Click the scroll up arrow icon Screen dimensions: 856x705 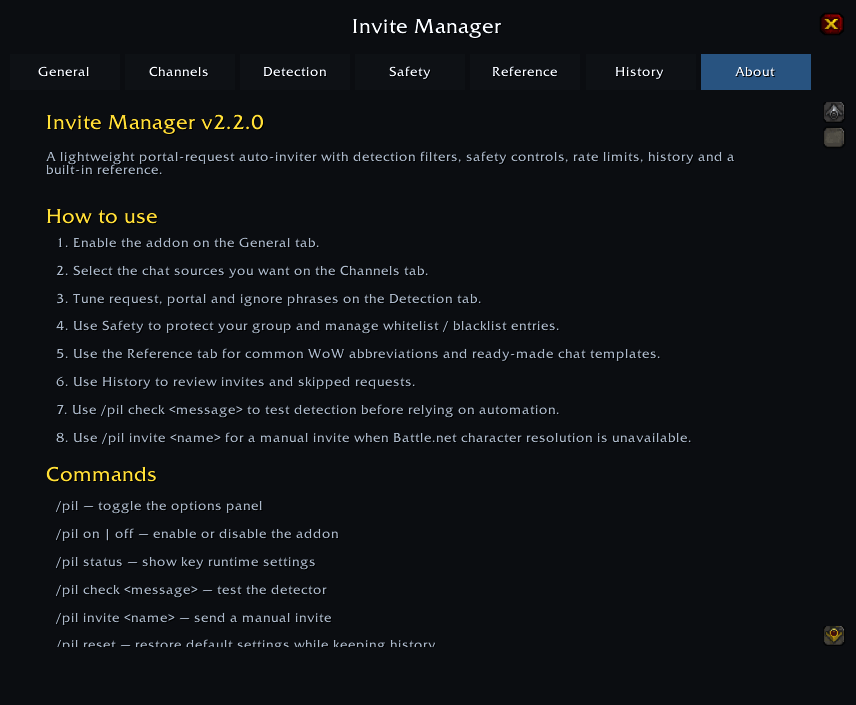point(834,112)
